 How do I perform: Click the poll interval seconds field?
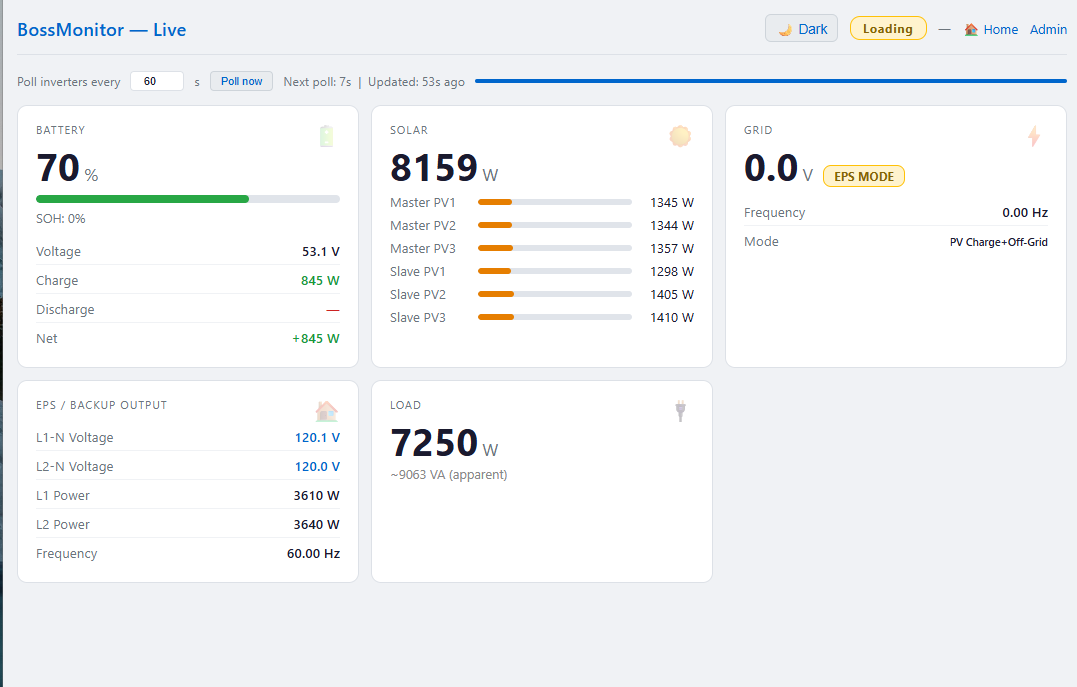point(157,81)
